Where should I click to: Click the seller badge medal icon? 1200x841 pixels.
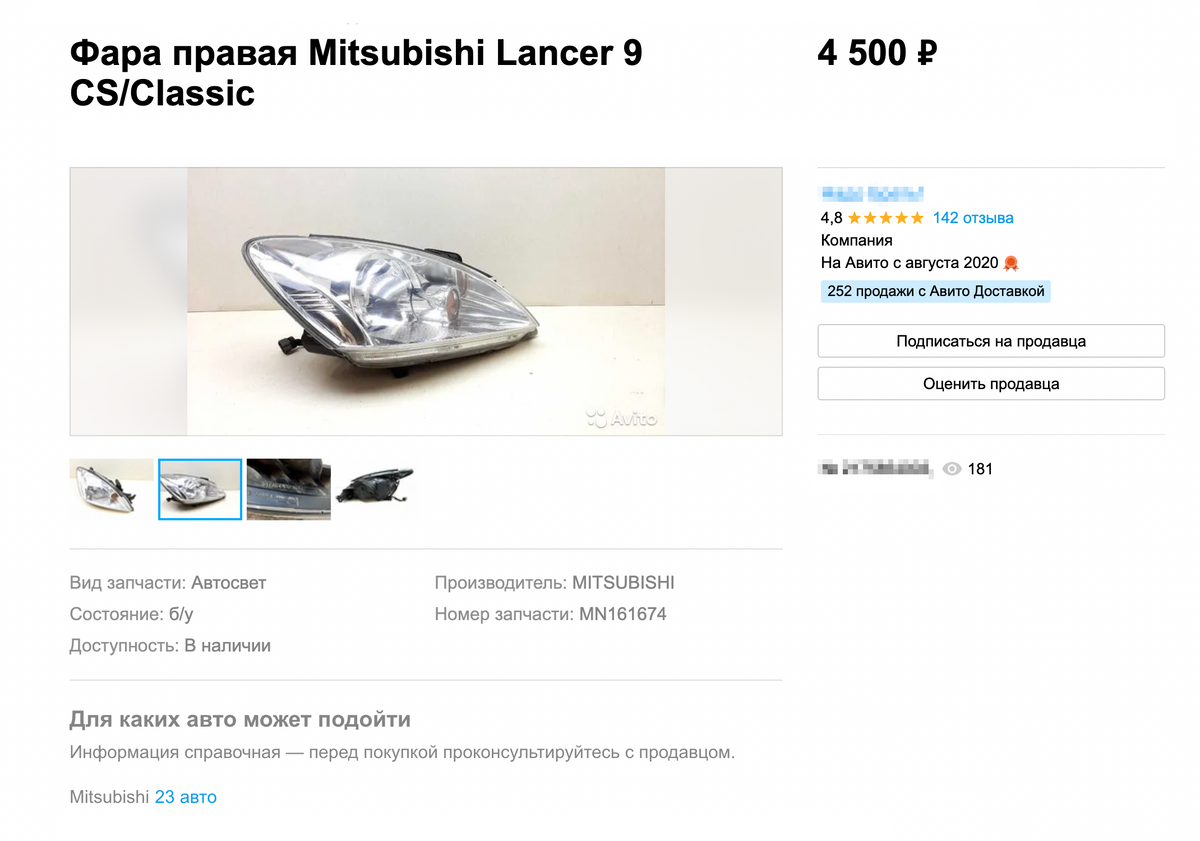pos(1011,263)
